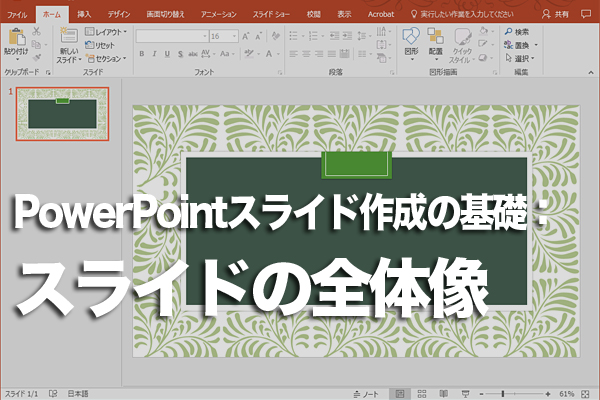
Task: Click the Paste (貼り付け) icon
Action: [16, 37]
